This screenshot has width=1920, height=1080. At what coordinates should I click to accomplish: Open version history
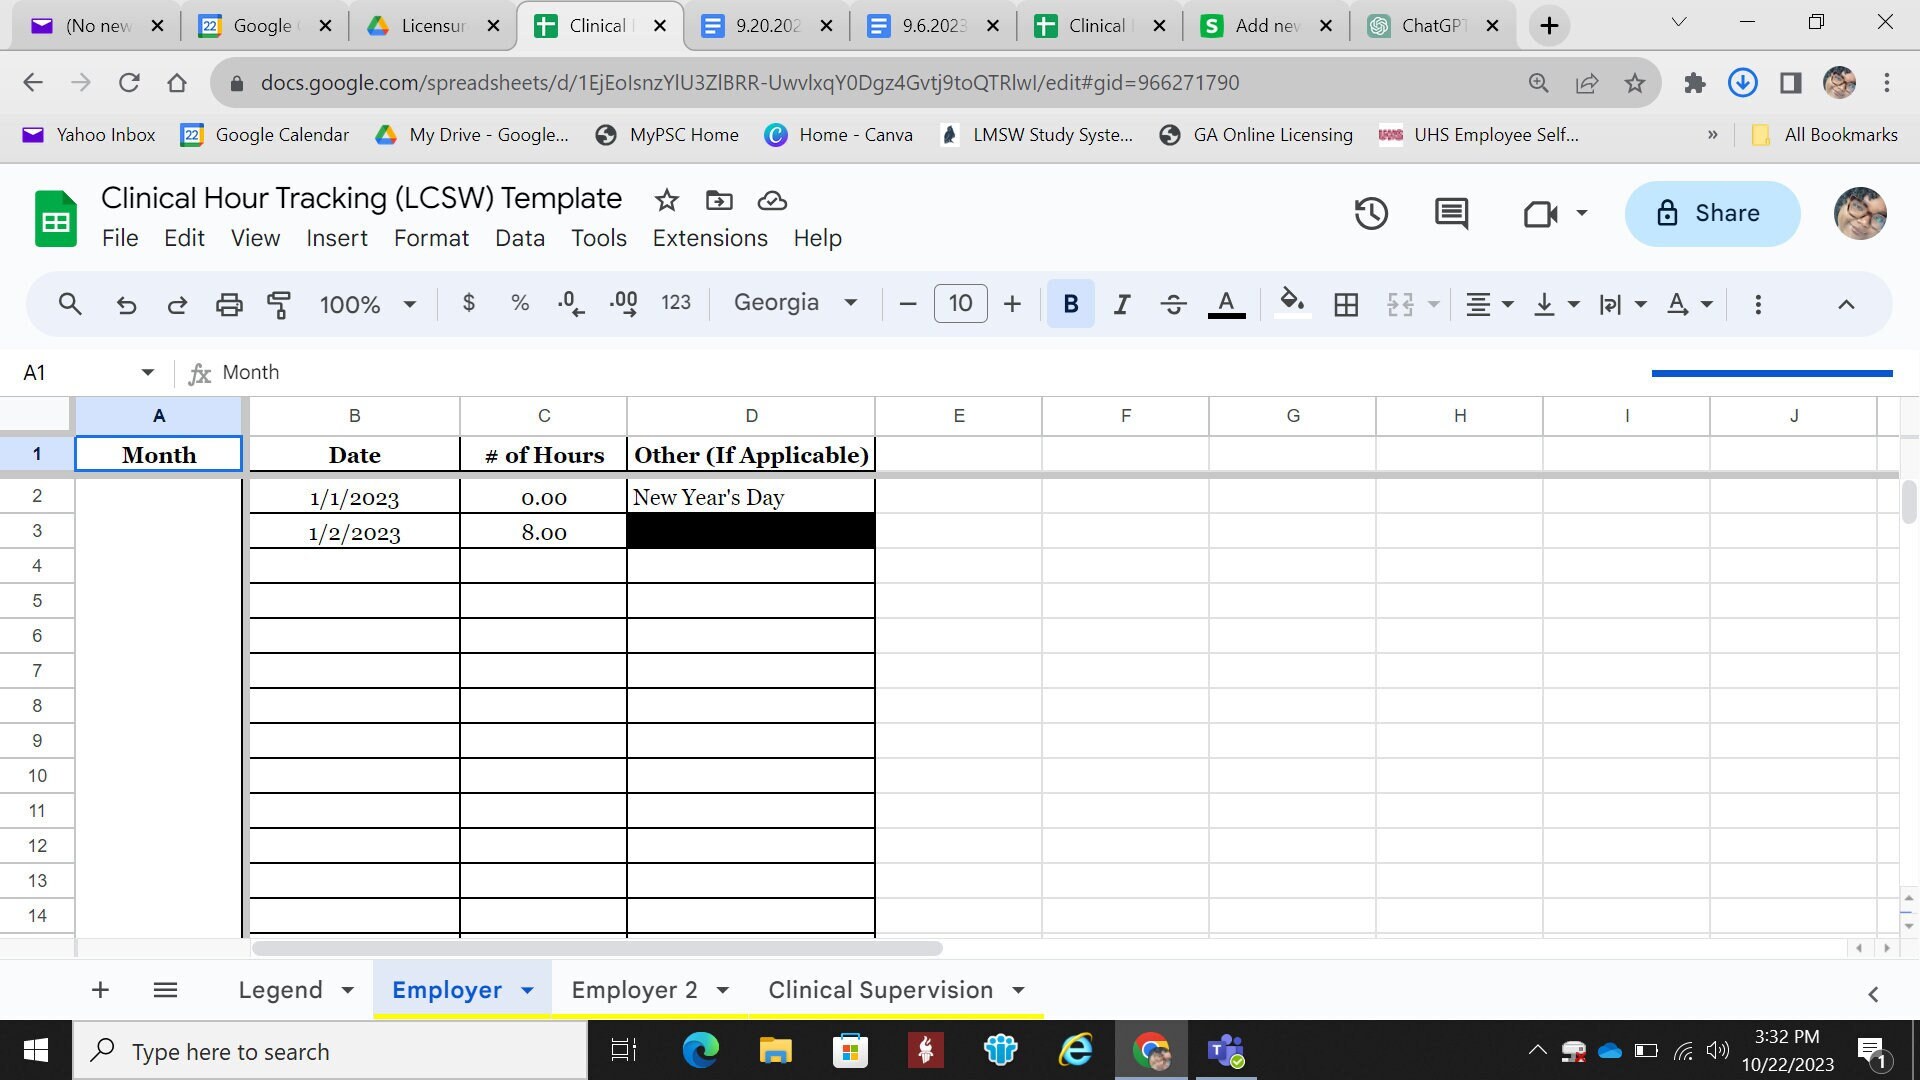tap(1371, 213)
